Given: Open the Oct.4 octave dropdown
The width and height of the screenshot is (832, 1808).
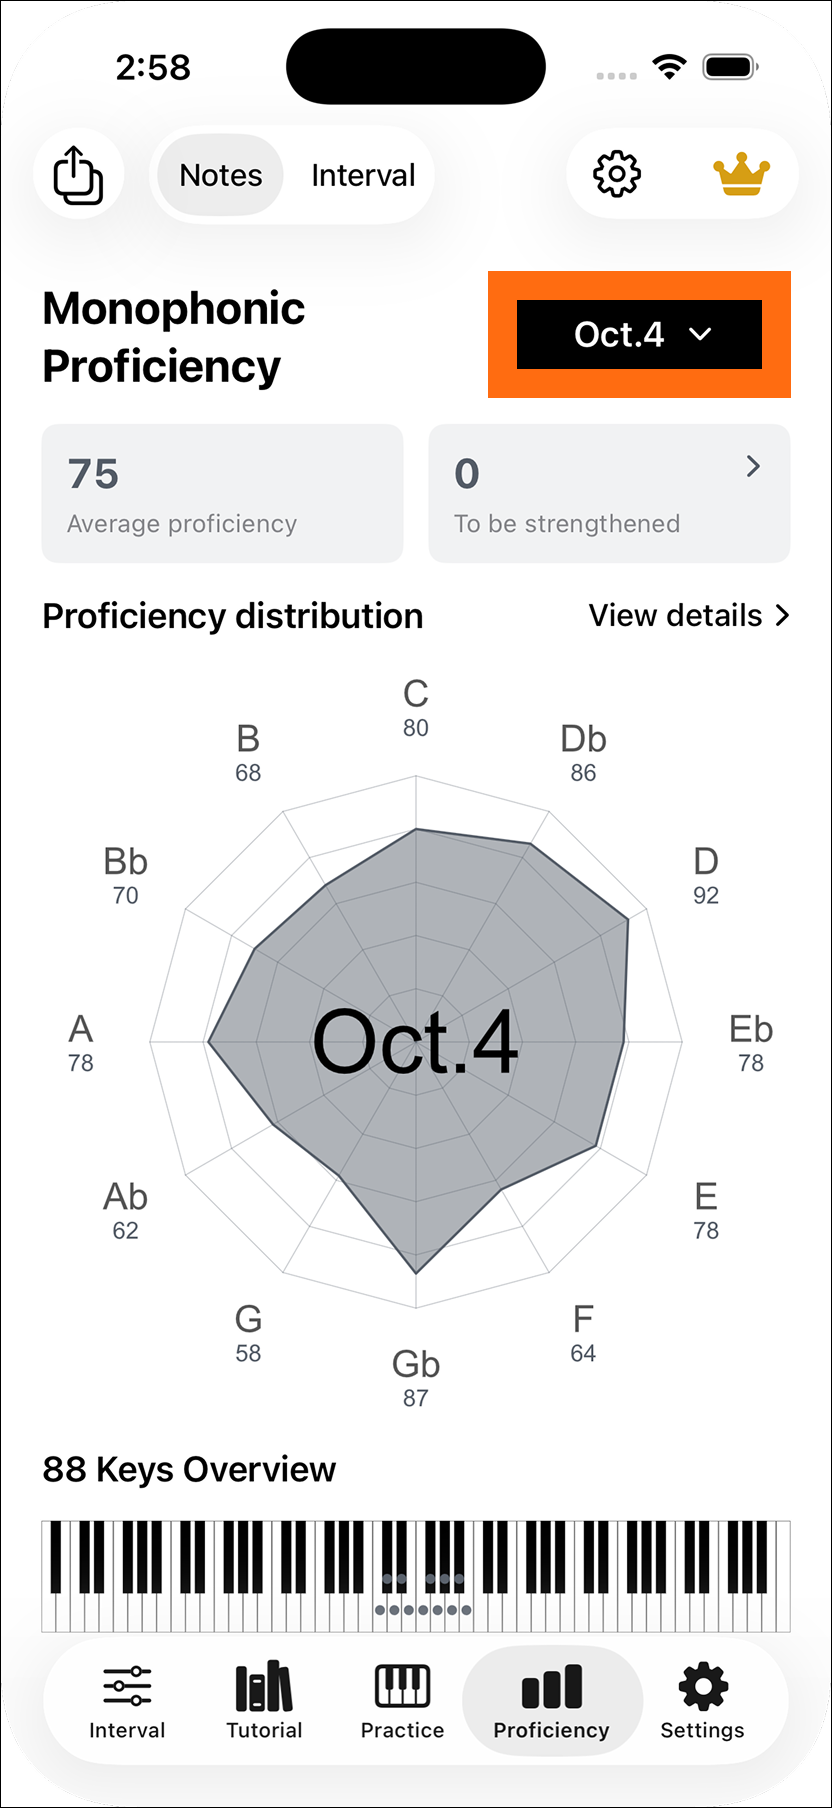Looking at the screenshot, I should pos(639,334).
